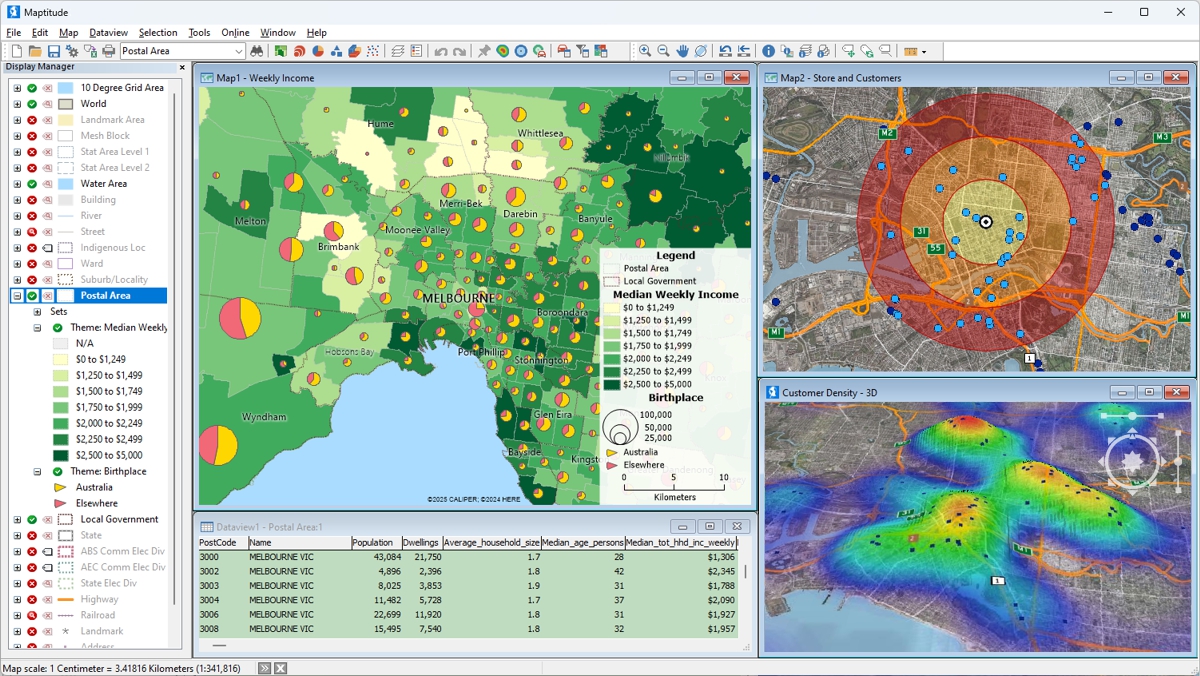
Task: Launch the pie chart theme tool
Action: tap(315, 50)
